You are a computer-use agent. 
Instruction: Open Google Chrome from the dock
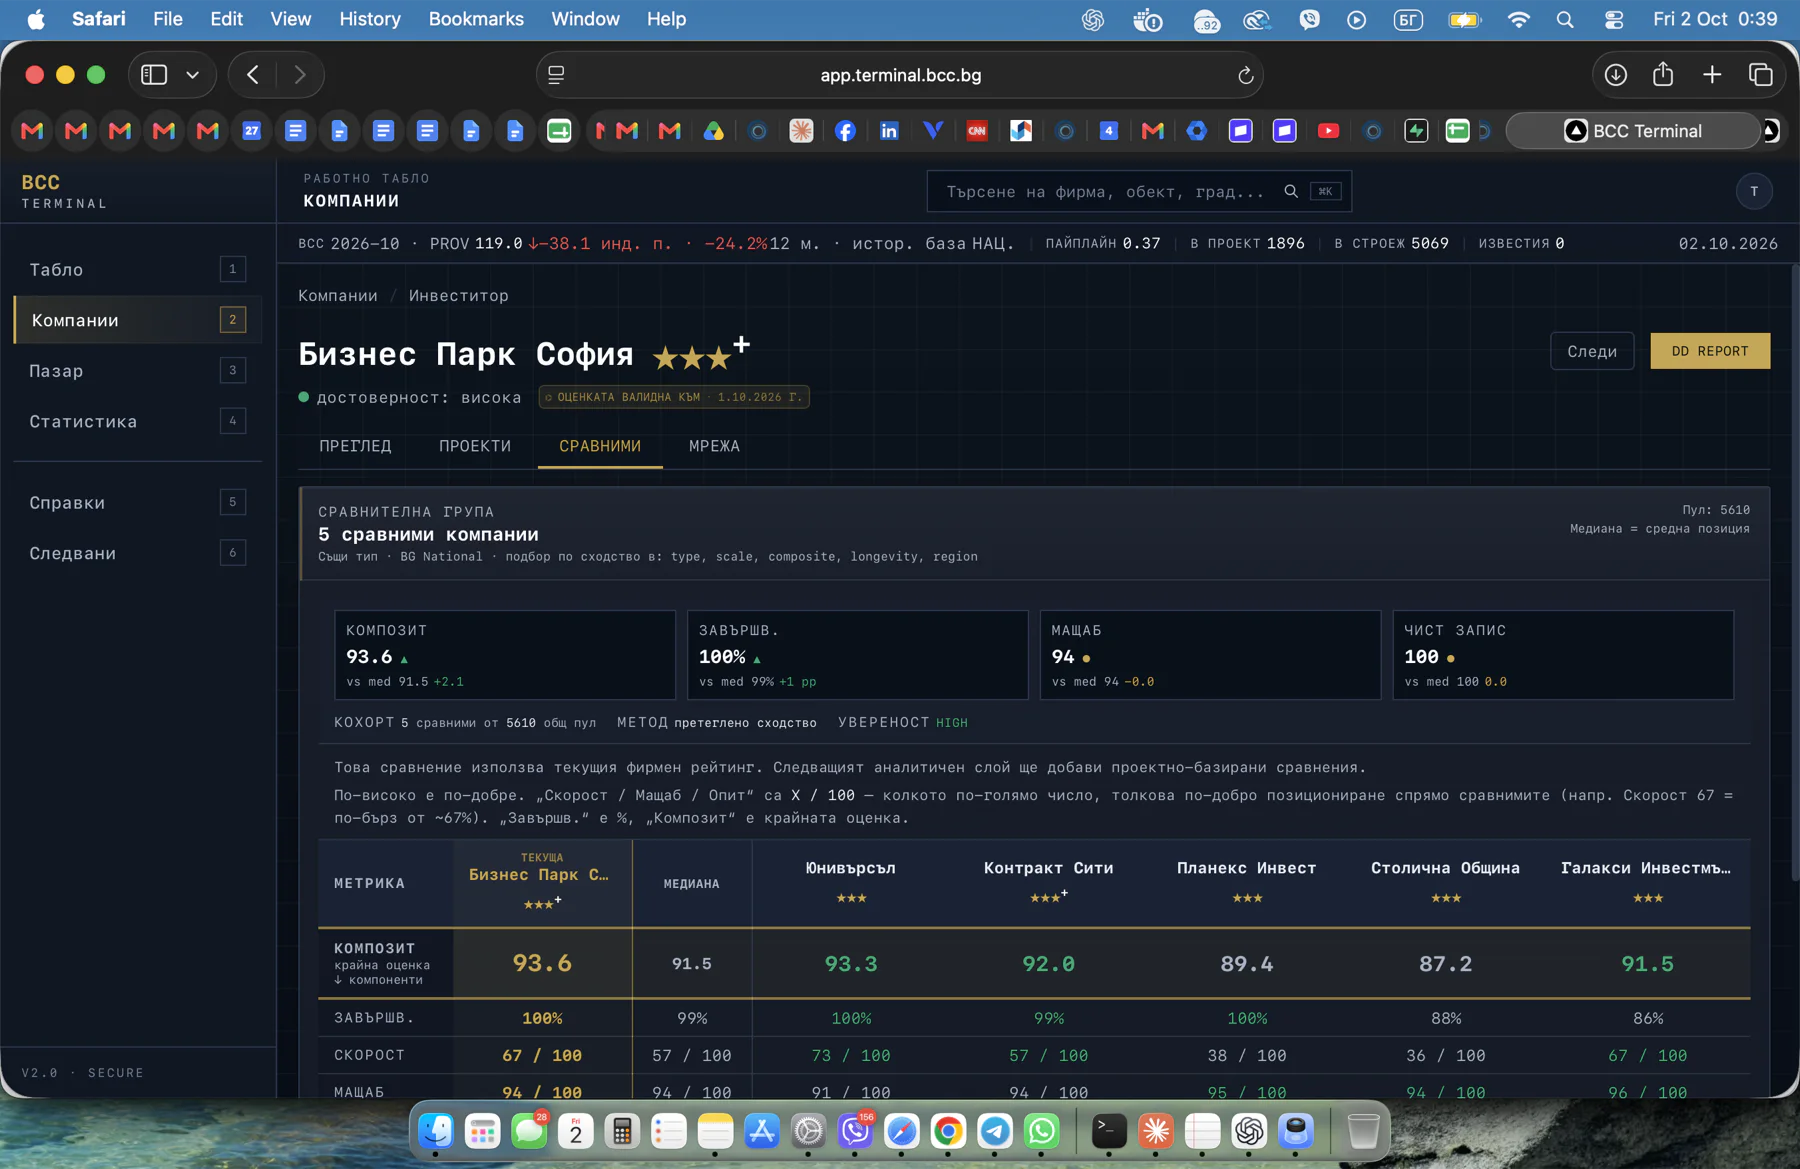coord(948,1131)
